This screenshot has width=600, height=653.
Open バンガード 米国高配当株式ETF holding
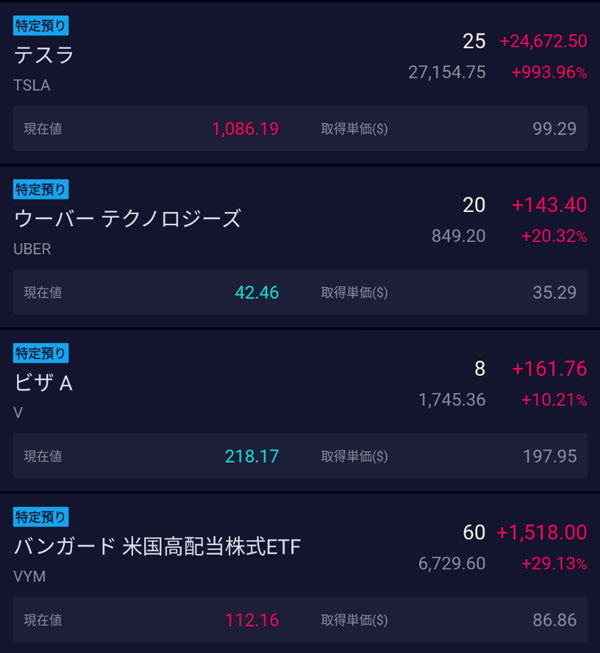157,547
